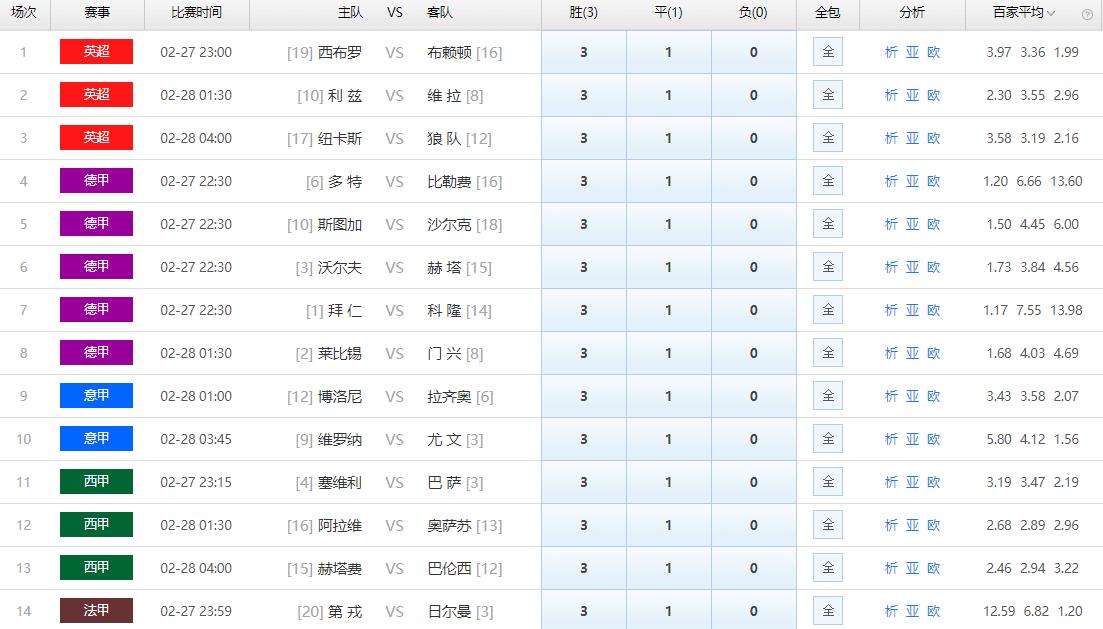The height and width of the screenshot is (629, 1103).
Task: Click away team 尤文
Action: click(x=445, y=439)
